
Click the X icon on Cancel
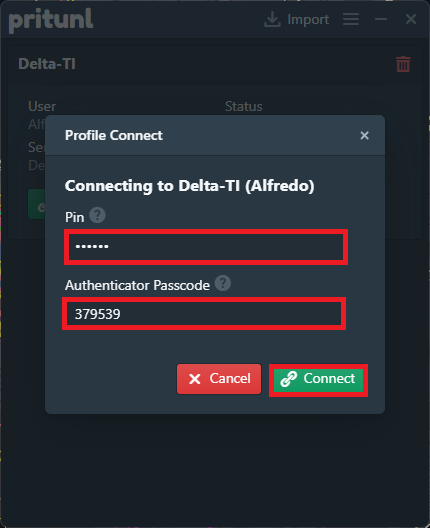click(x=195, y=379)
